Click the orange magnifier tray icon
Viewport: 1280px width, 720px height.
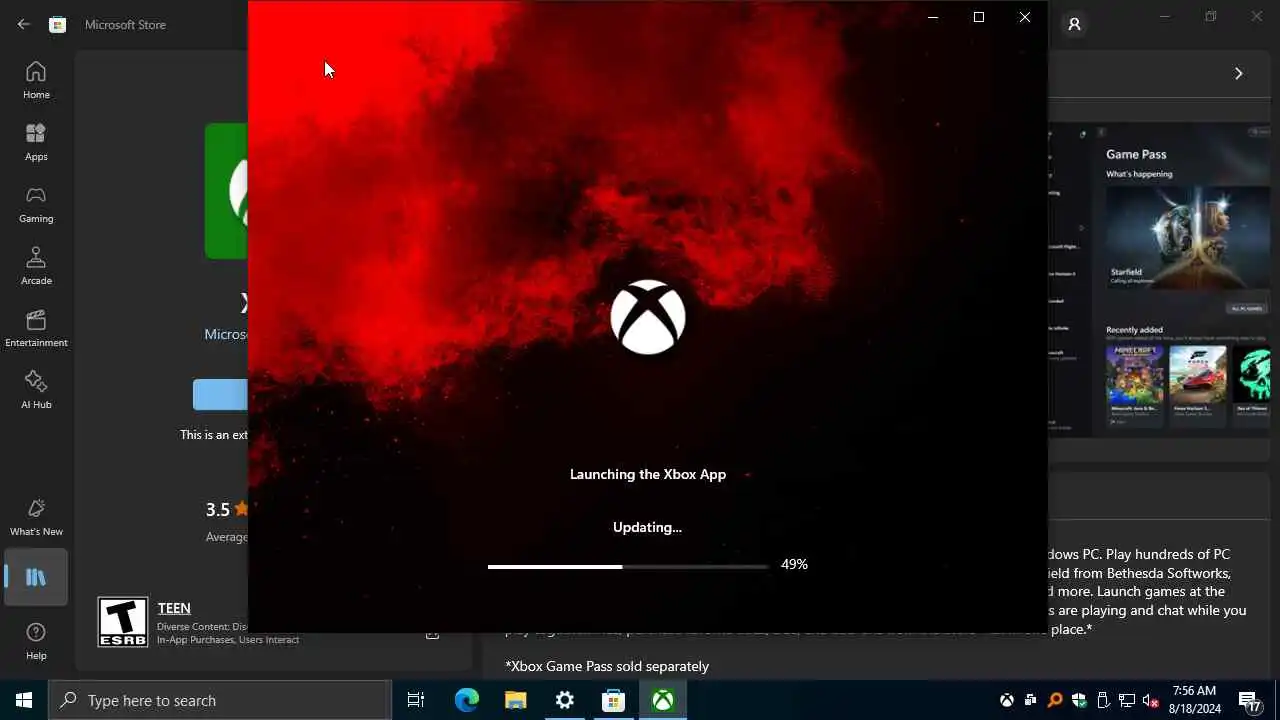1055,700
